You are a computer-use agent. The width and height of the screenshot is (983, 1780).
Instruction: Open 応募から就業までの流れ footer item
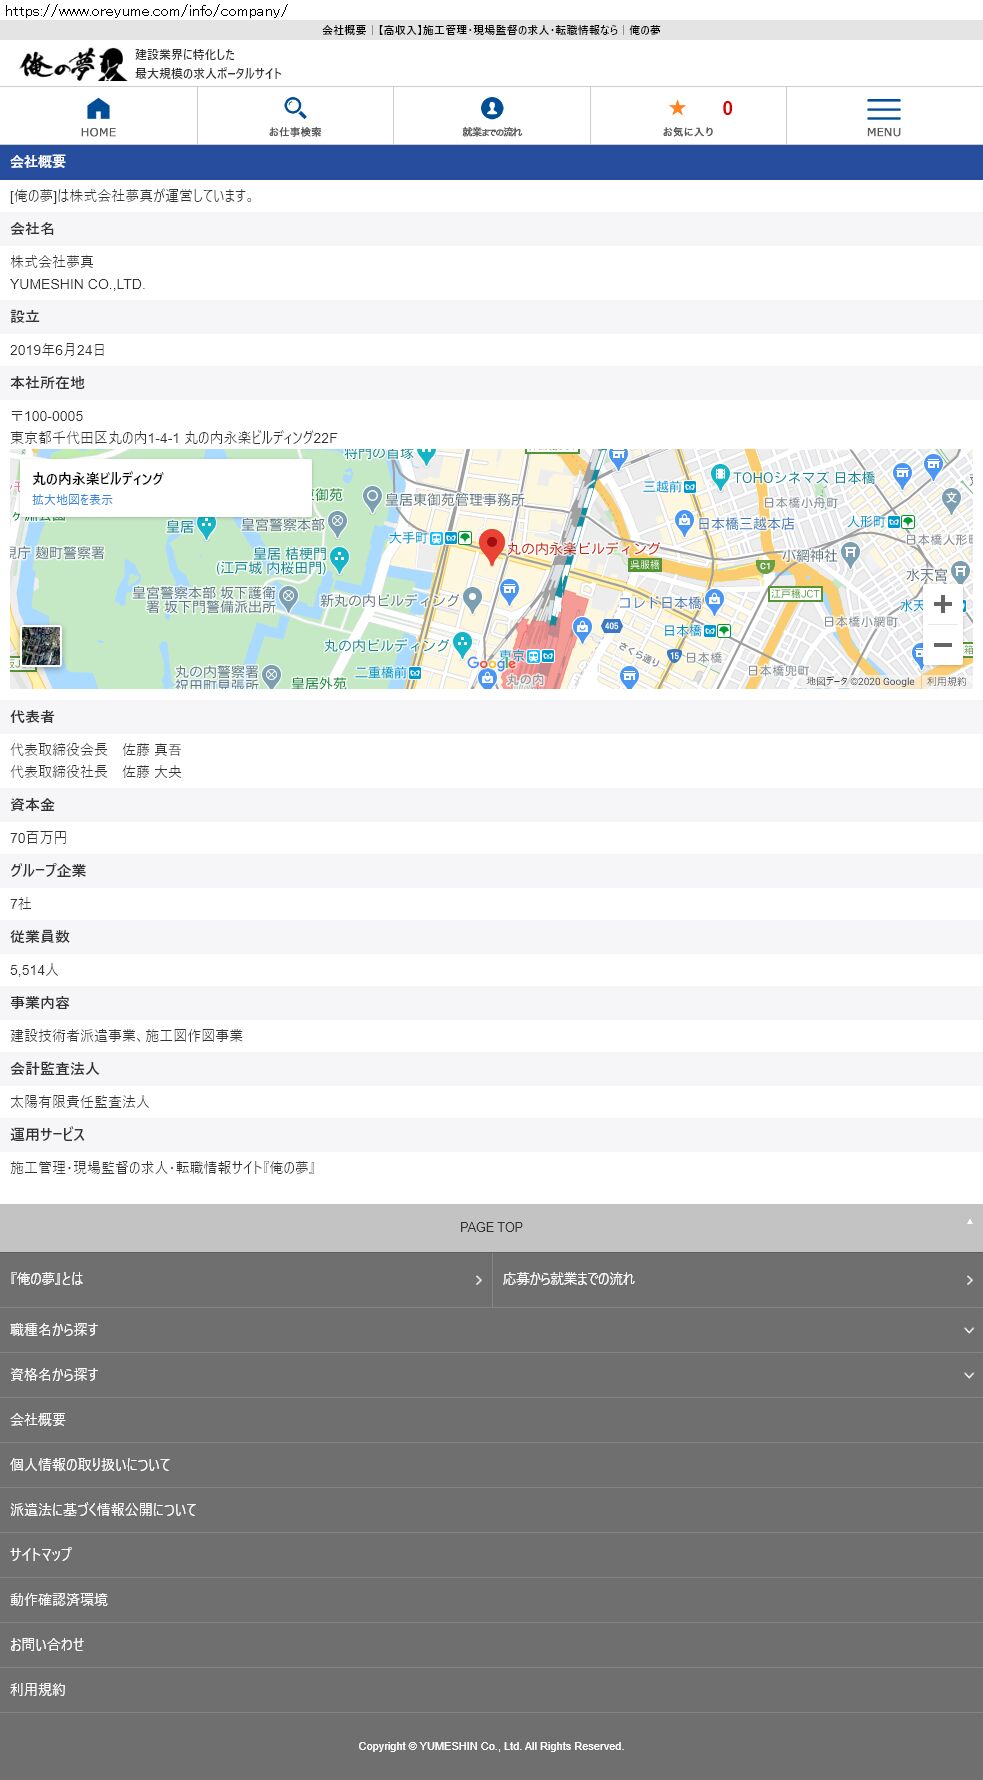click(737, 1279)
